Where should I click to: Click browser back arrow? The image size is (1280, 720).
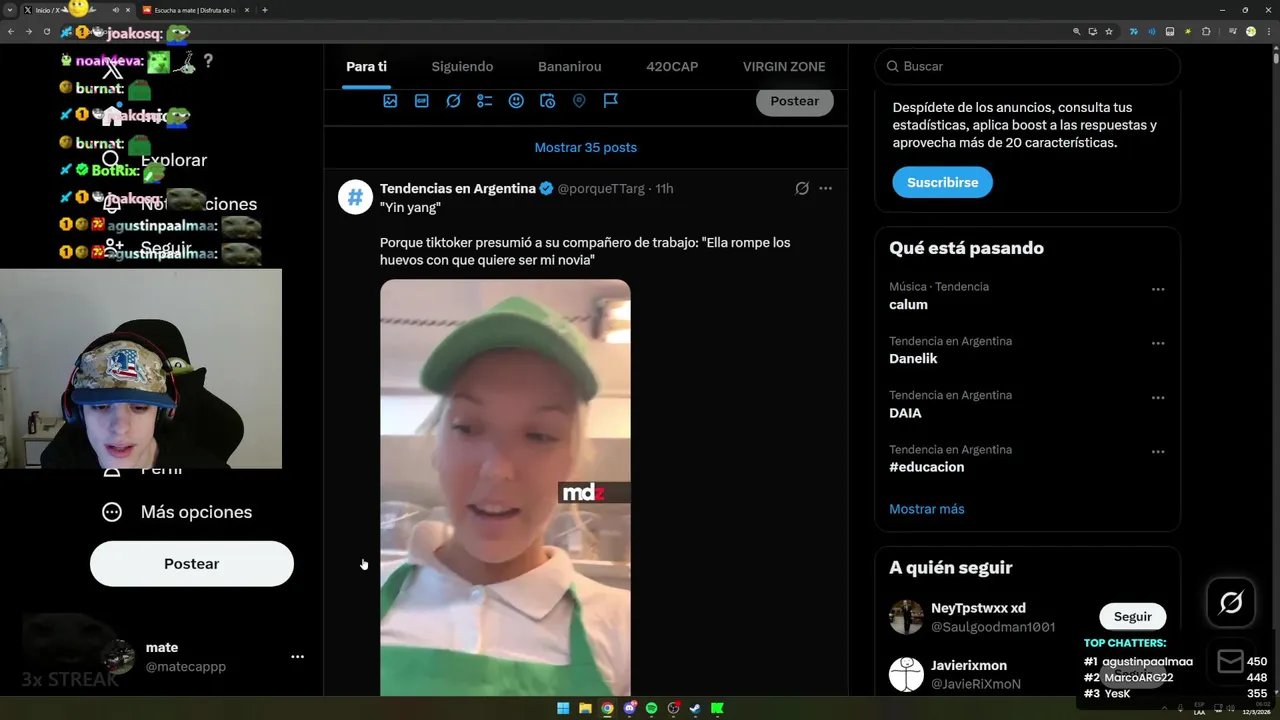tap(11, 32)
